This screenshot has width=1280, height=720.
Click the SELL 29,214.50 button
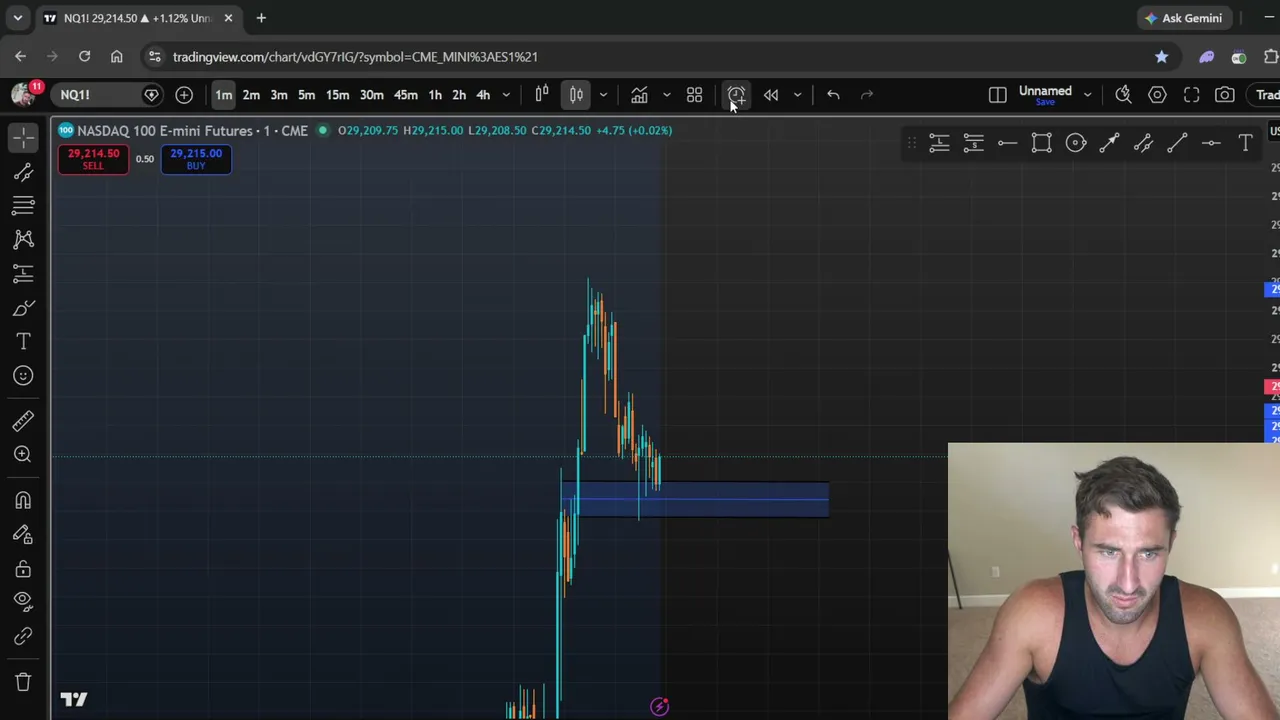93,159
